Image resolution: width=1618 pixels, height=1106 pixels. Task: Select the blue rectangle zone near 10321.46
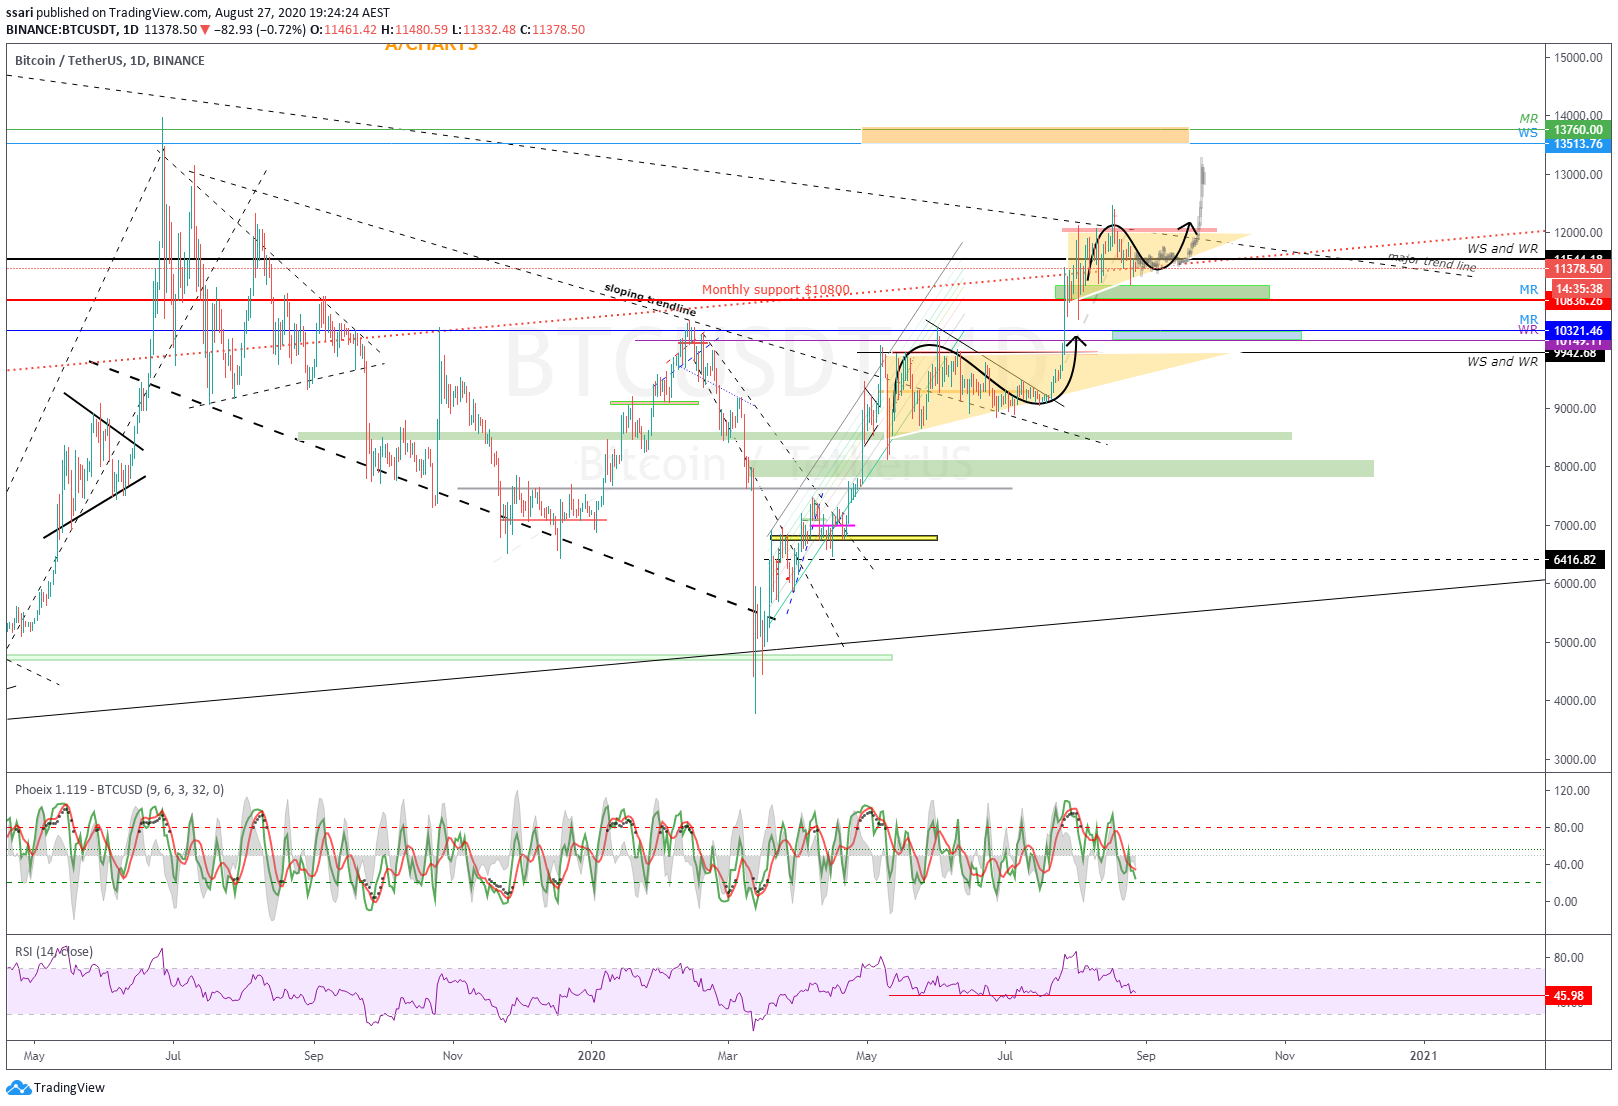click(x=1206, y=335)
